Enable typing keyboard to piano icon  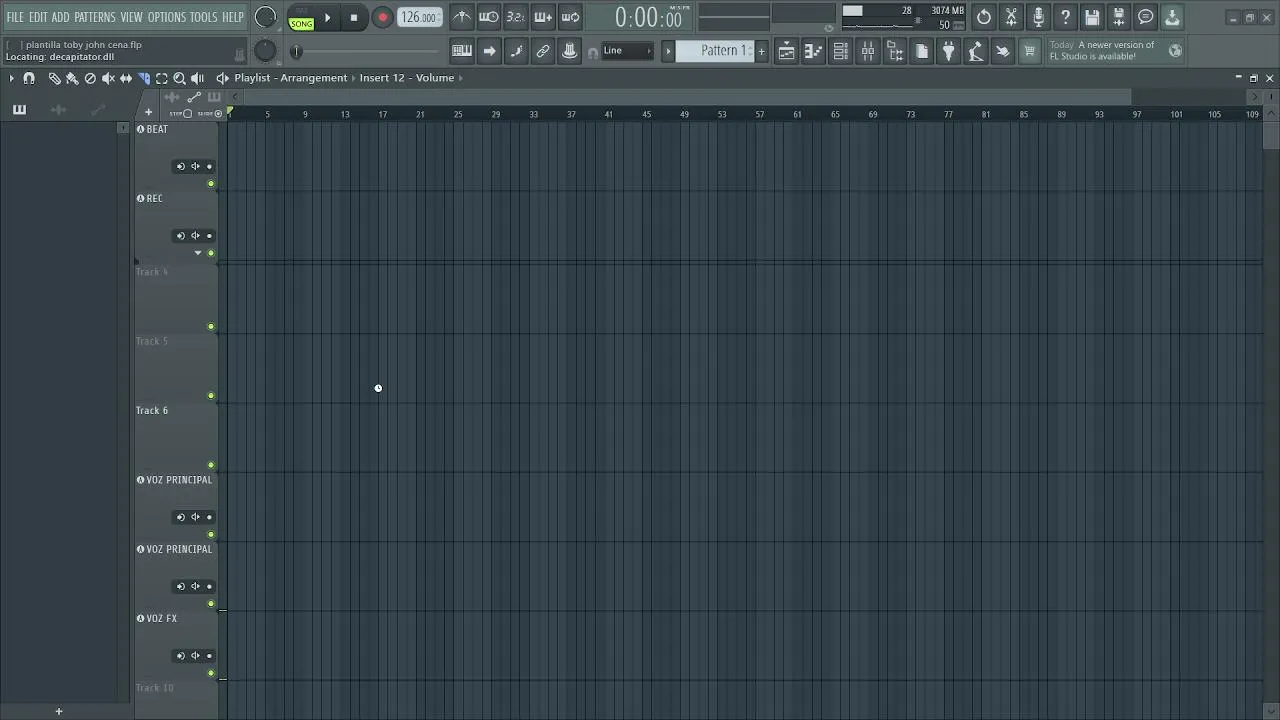(x=462, y=51)
